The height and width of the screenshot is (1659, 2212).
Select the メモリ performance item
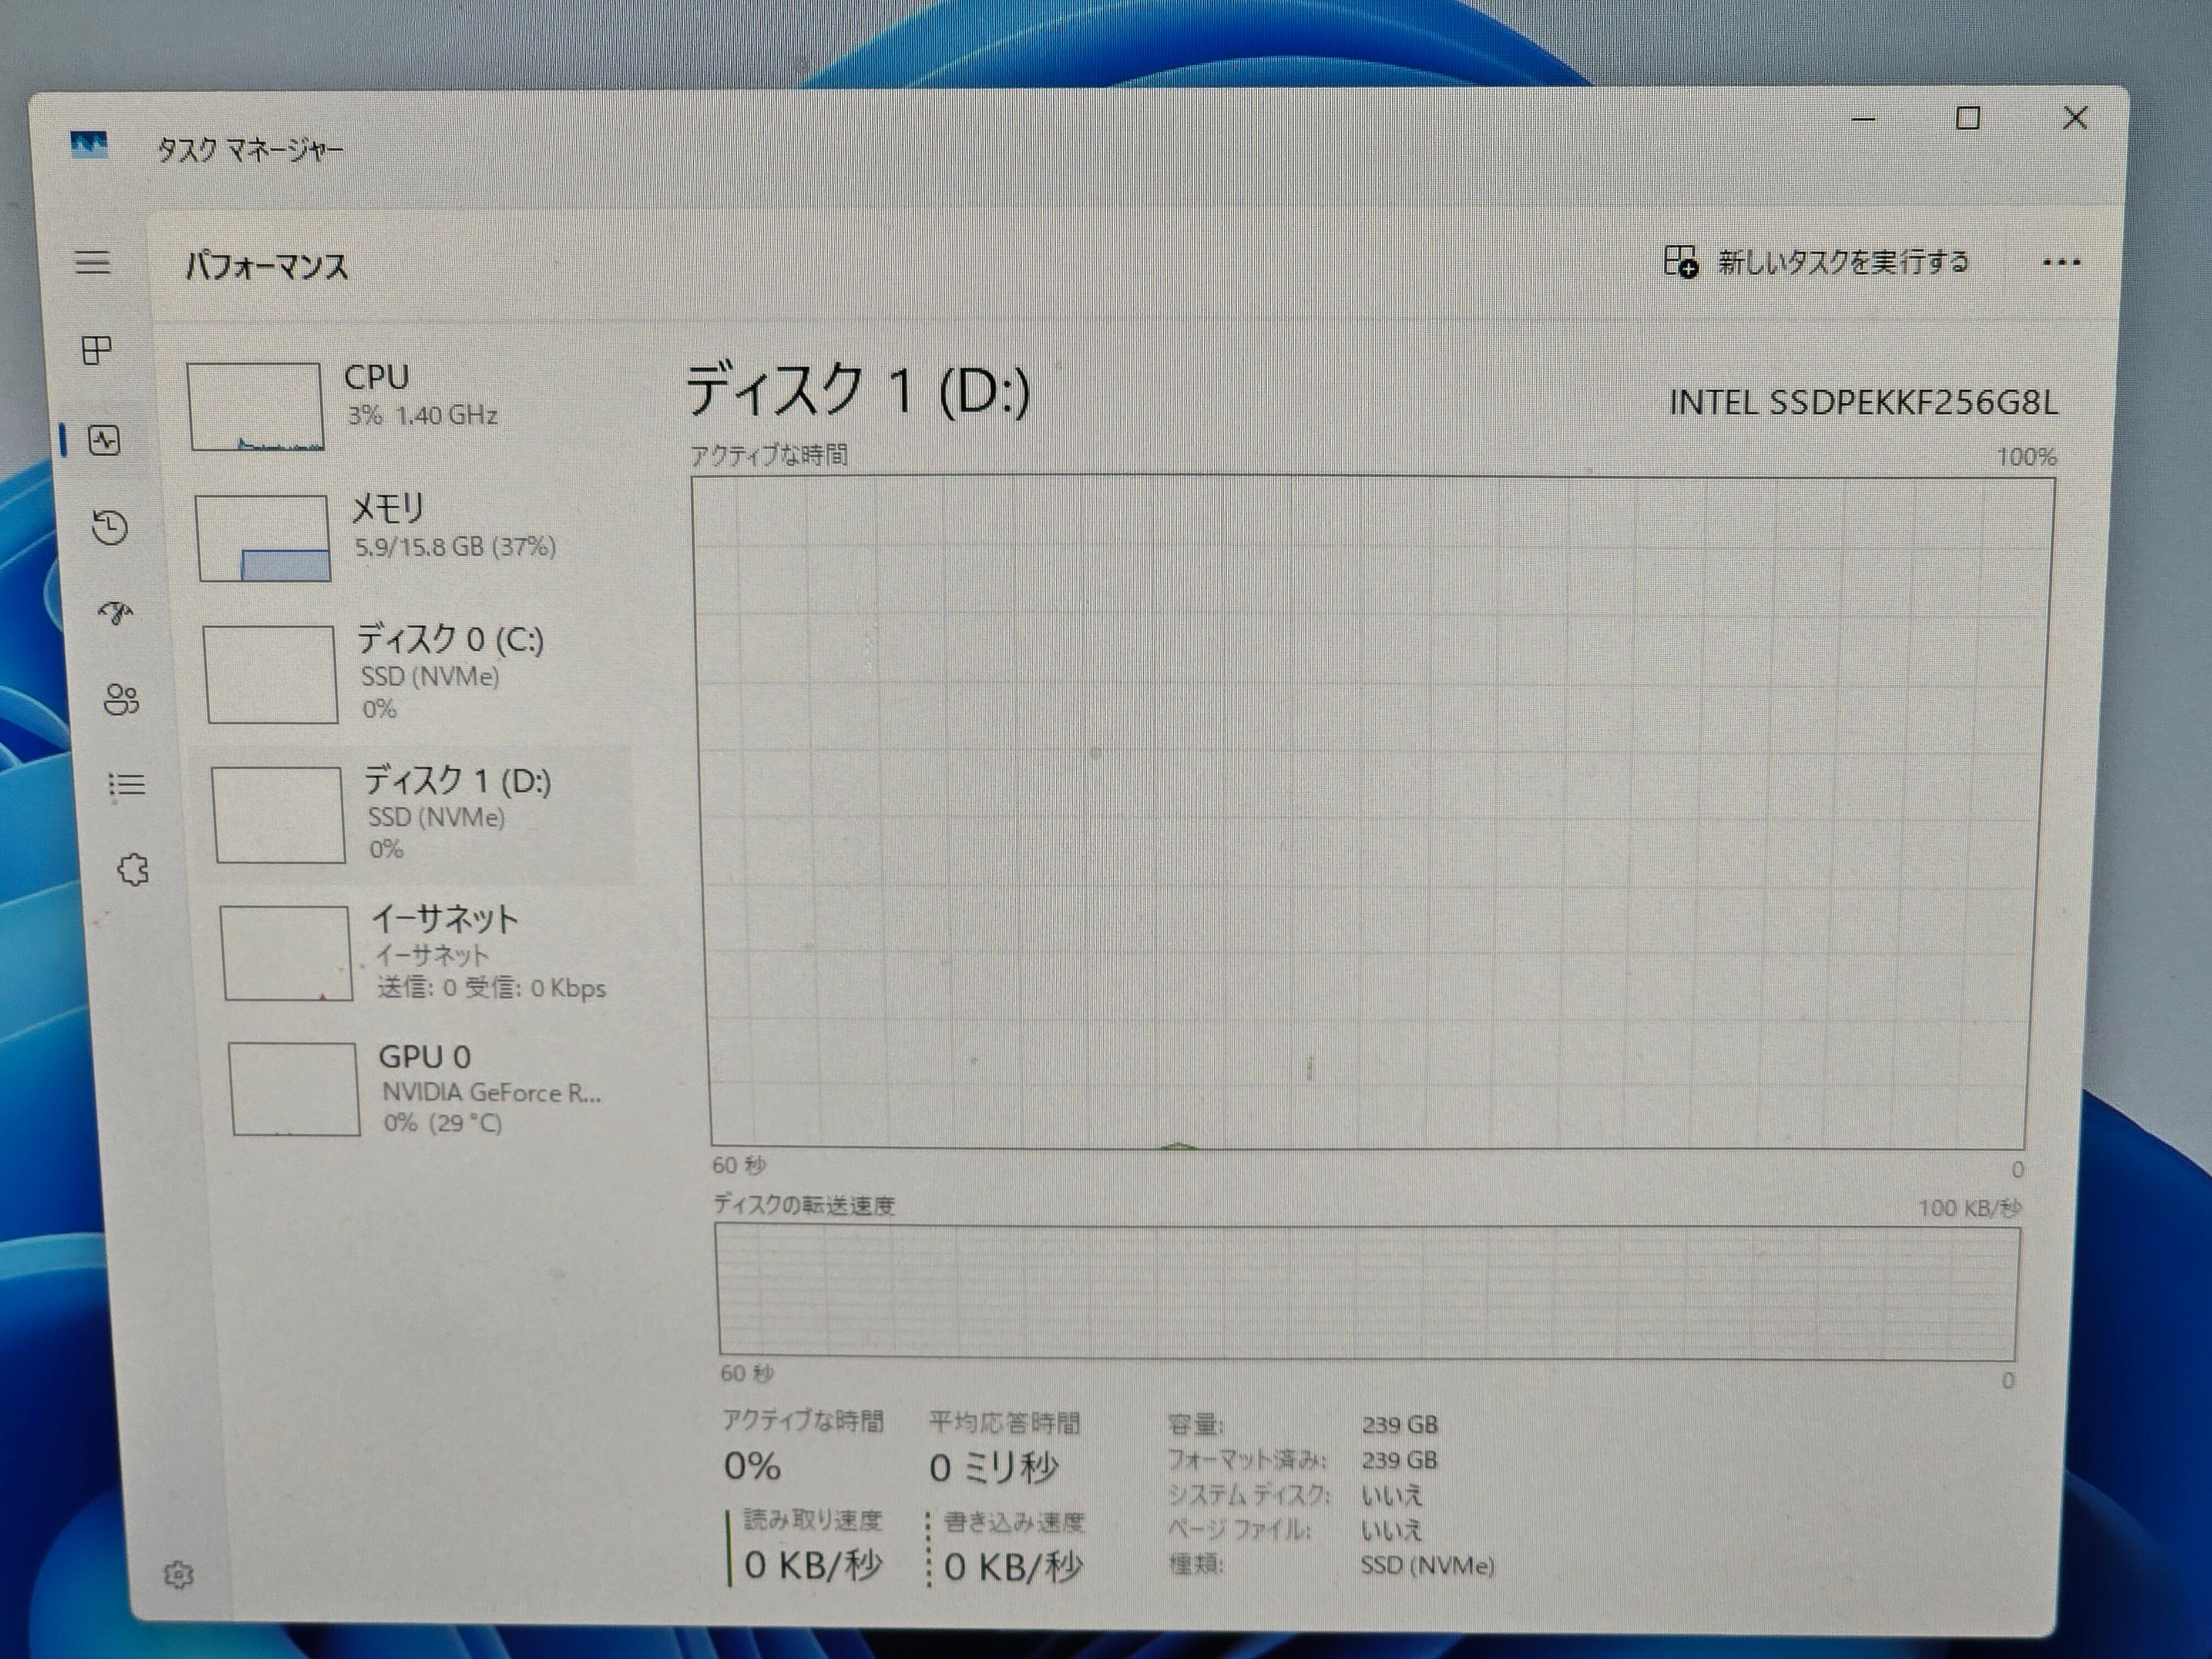tap(410, 537)
